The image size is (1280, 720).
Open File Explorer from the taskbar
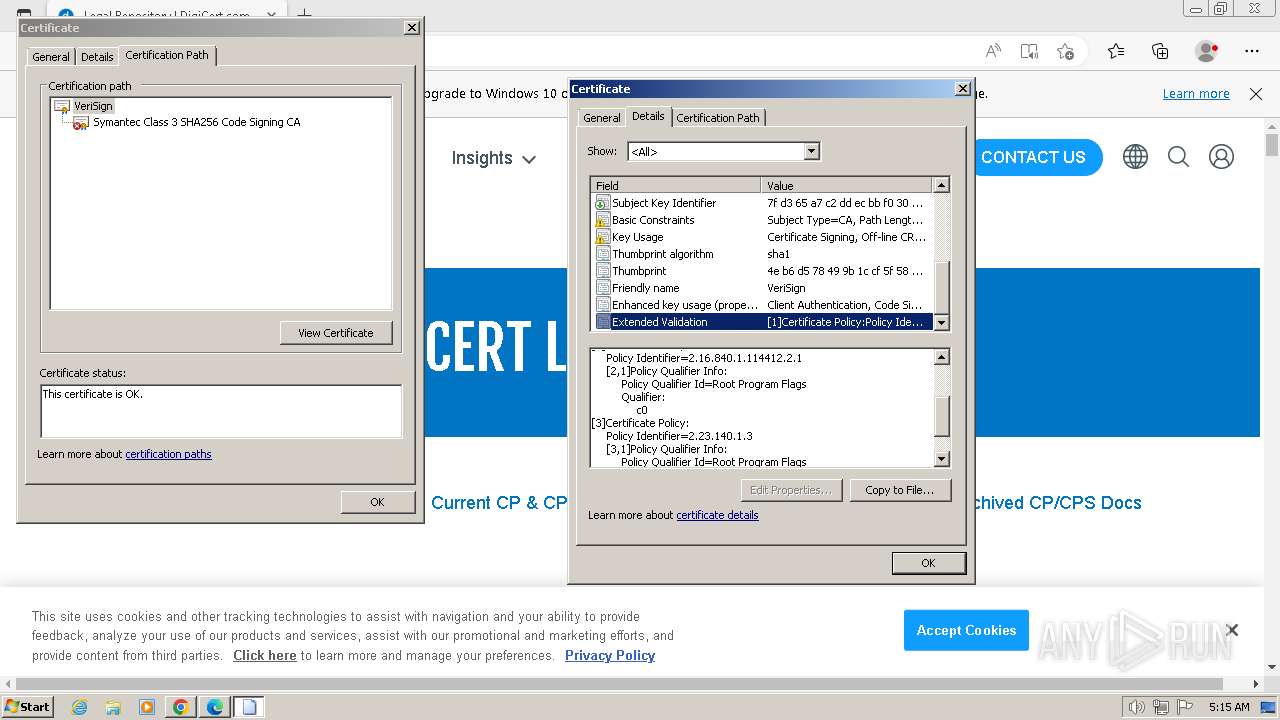click(113, 707)
